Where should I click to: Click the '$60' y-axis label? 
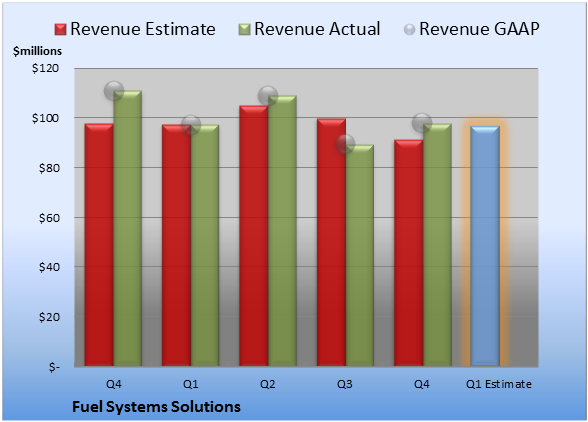[49, 218]
